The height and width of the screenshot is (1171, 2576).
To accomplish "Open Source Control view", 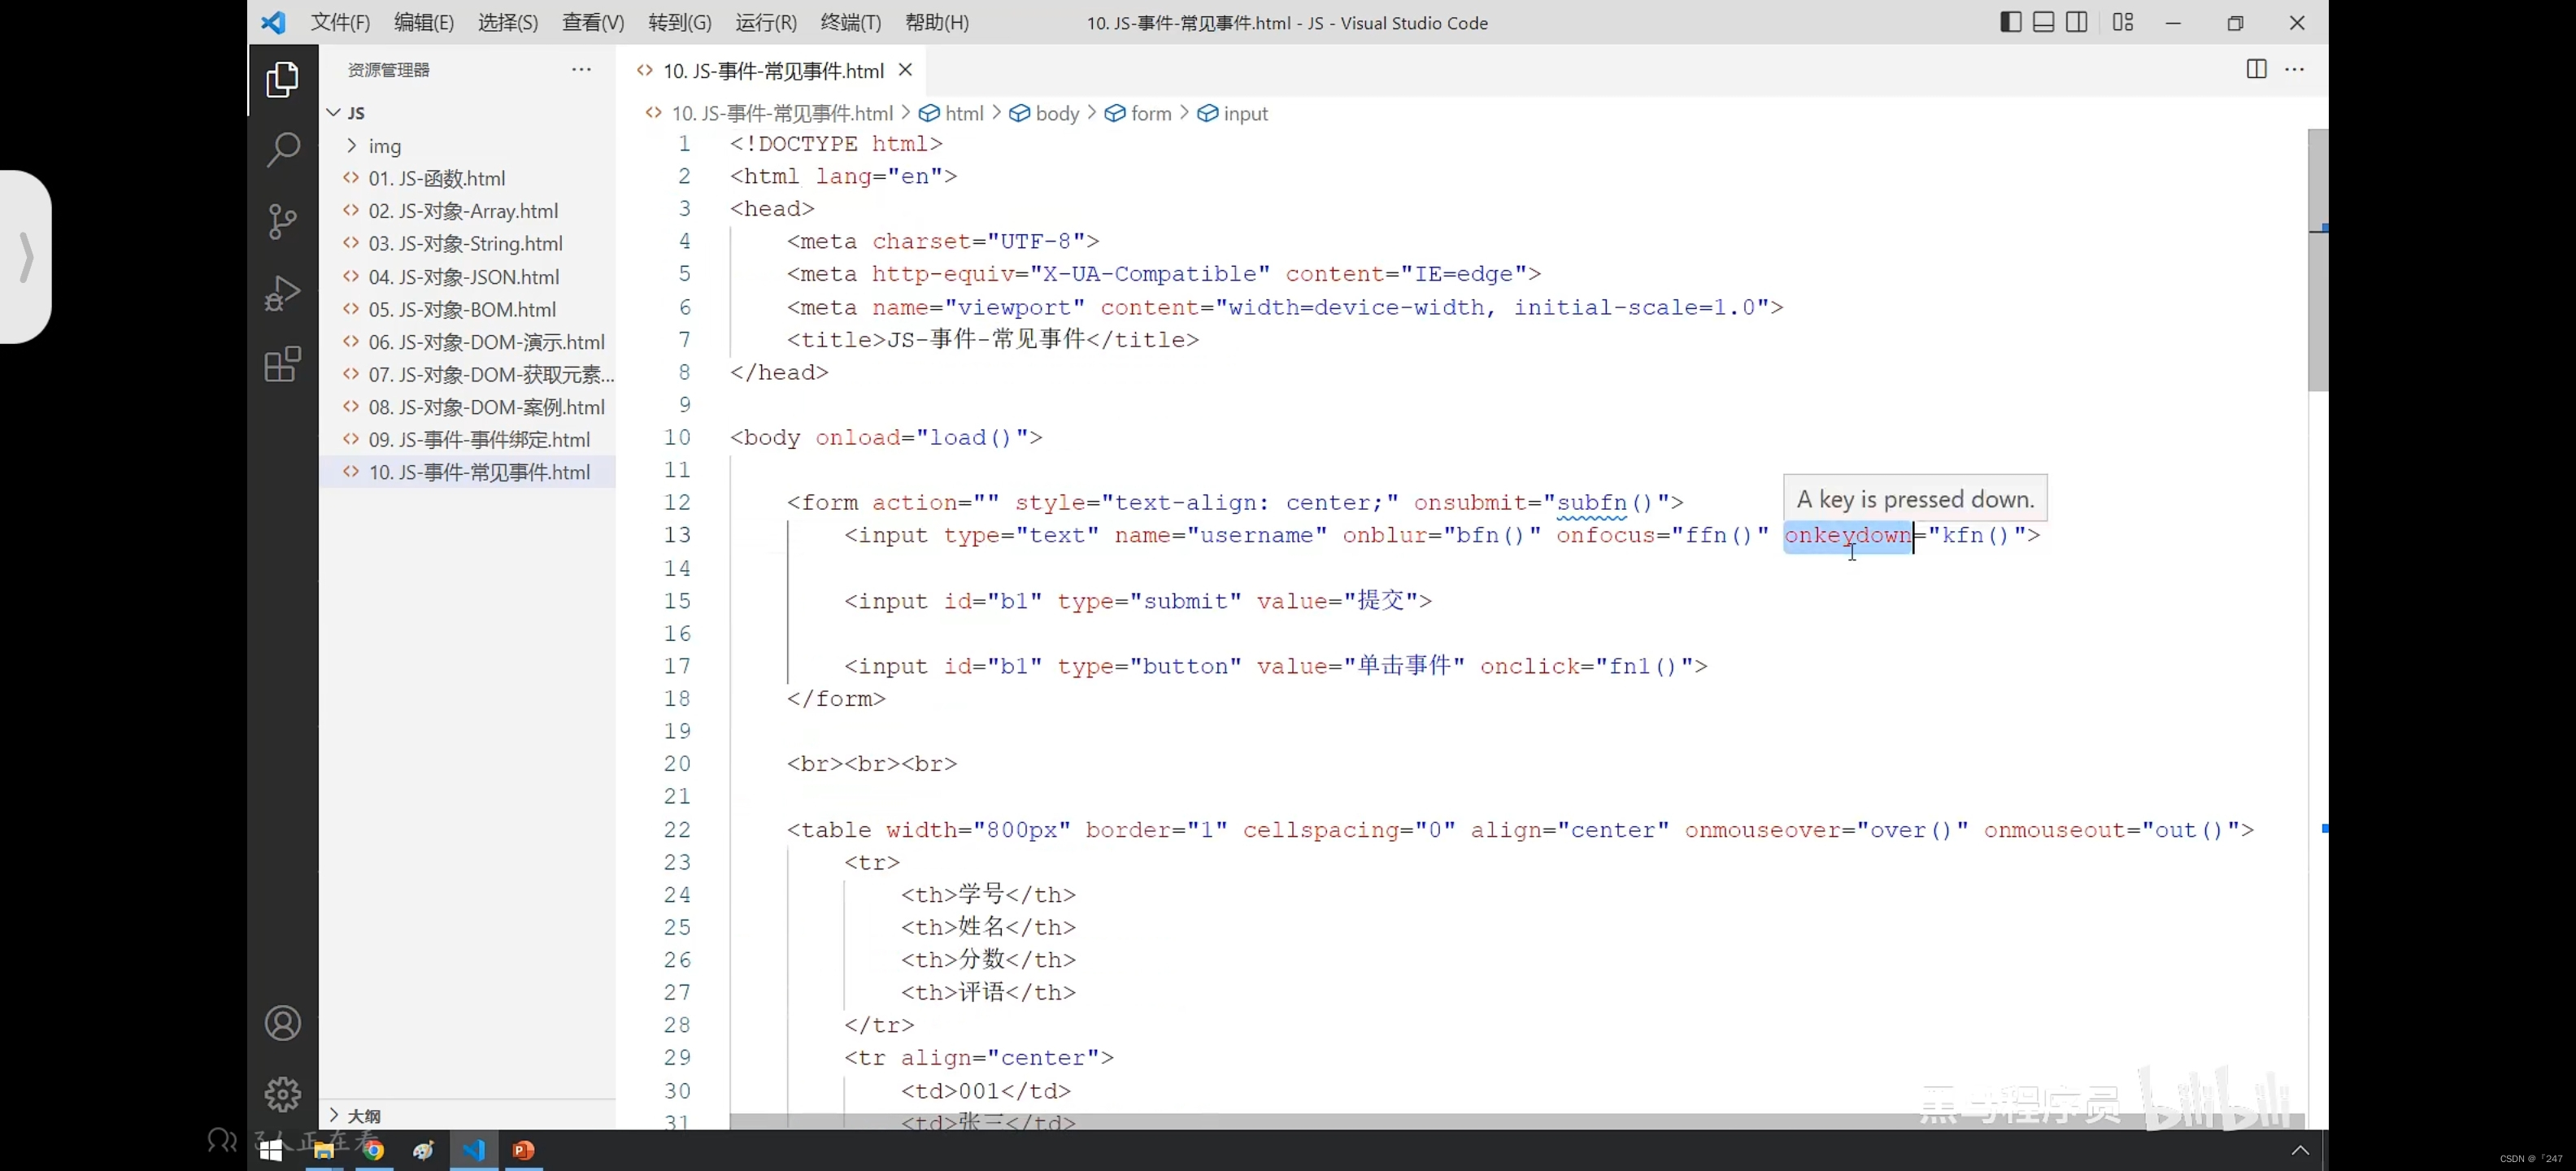I will (283, 222).
